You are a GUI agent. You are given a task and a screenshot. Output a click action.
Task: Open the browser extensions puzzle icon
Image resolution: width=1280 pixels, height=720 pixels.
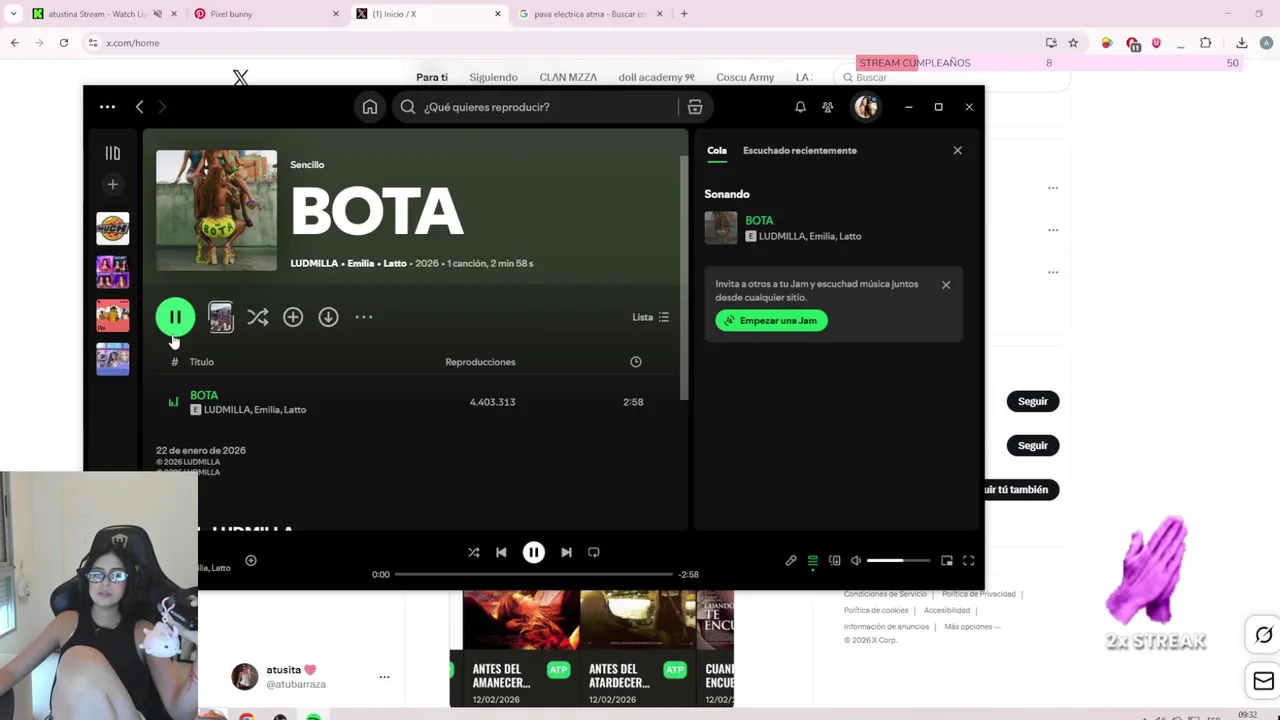pyautogui.click(x=1205, y=43)
